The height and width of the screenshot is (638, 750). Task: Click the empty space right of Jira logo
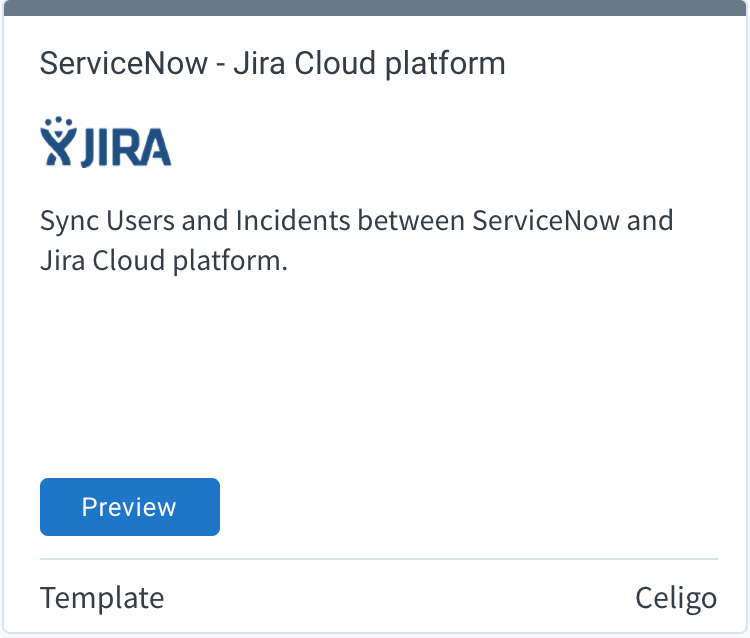(445, 142)
